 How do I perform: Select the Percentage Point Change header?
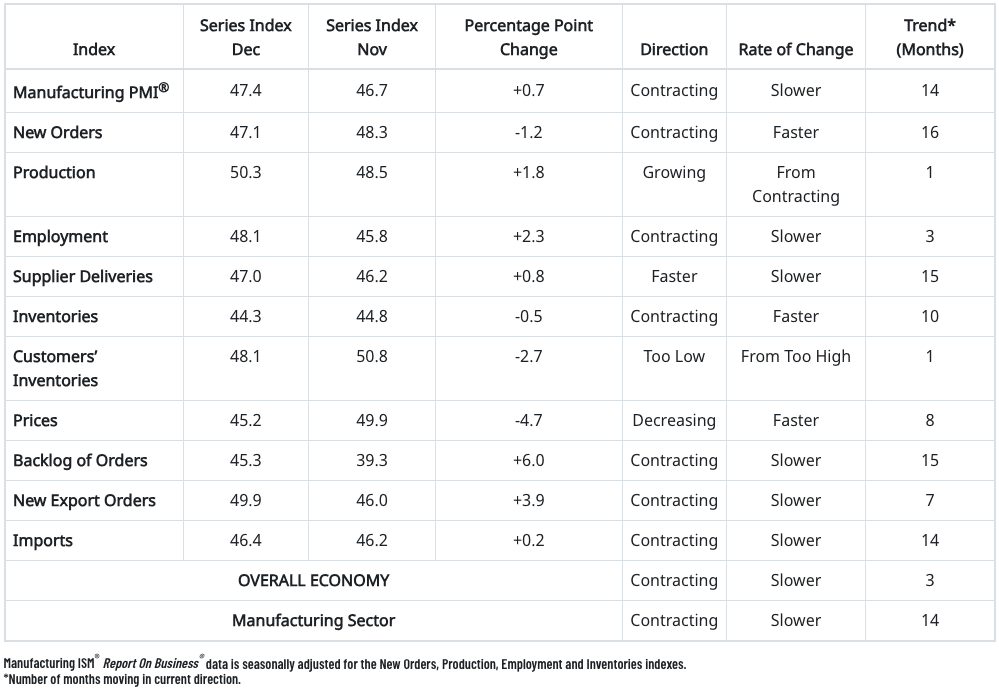click(x=528, y=37)
